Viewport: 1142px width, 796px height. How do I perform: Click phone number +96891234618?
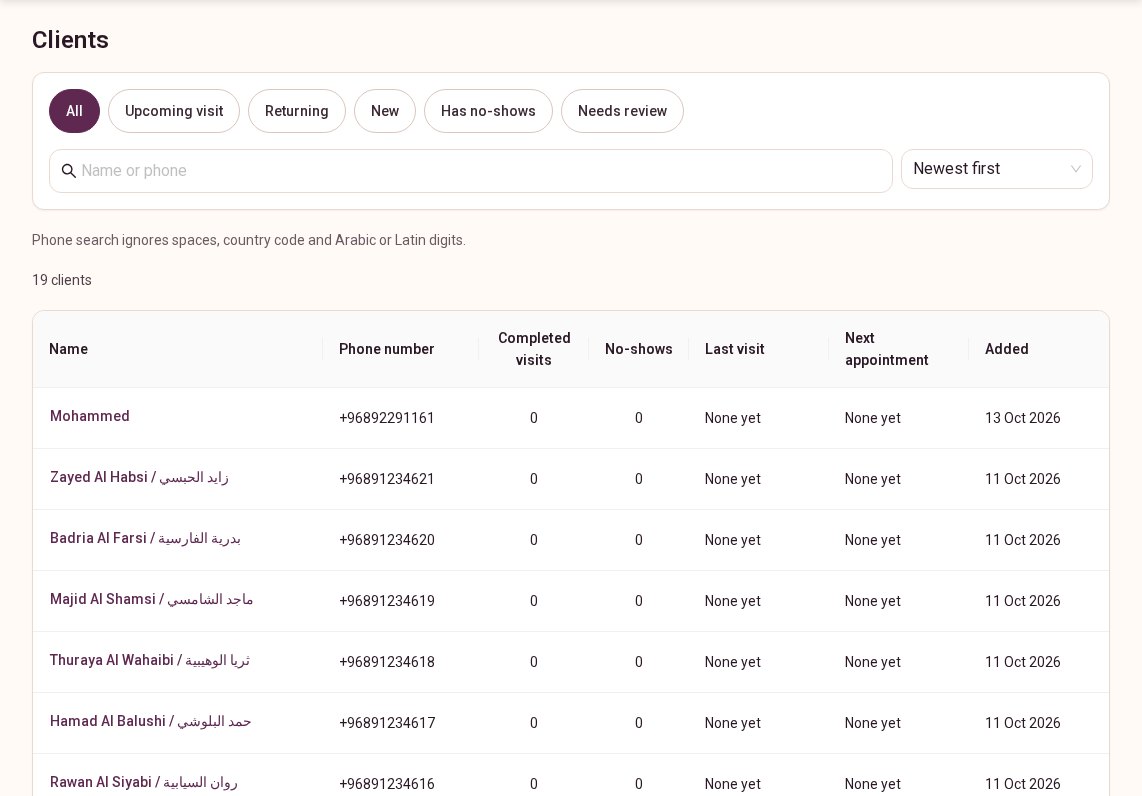[x=387, y=663]
